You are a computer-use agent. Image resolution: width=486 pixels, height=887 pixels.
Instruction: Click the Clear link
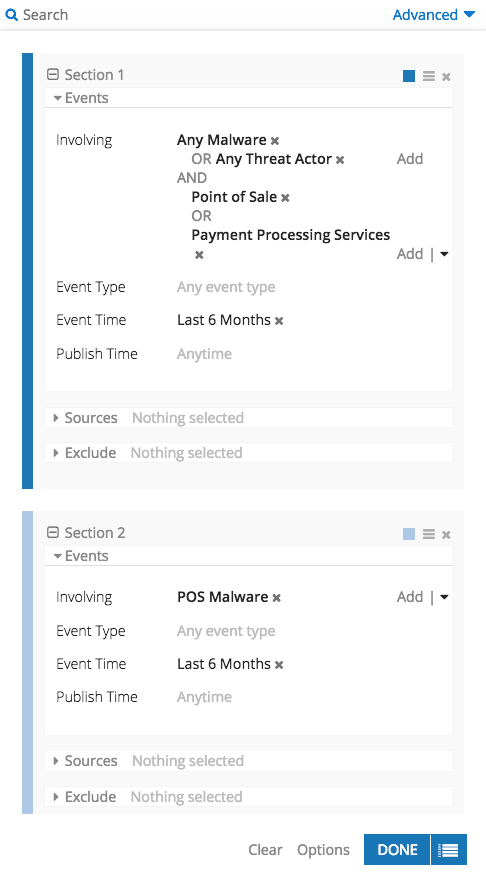coord(265,850)
